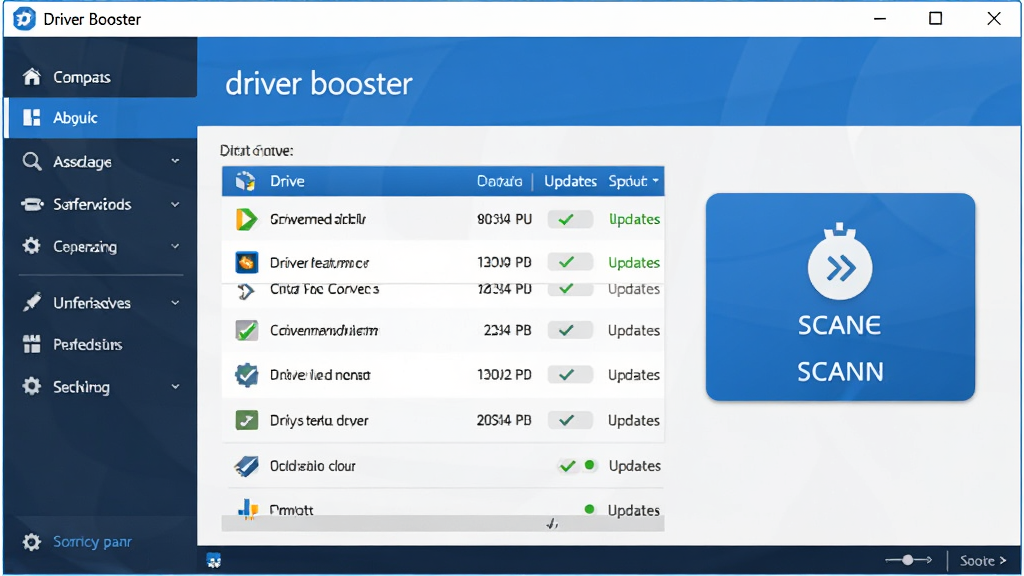
Task: Click the gray horizontal scrollbar below list
Action: coord(443,523)
